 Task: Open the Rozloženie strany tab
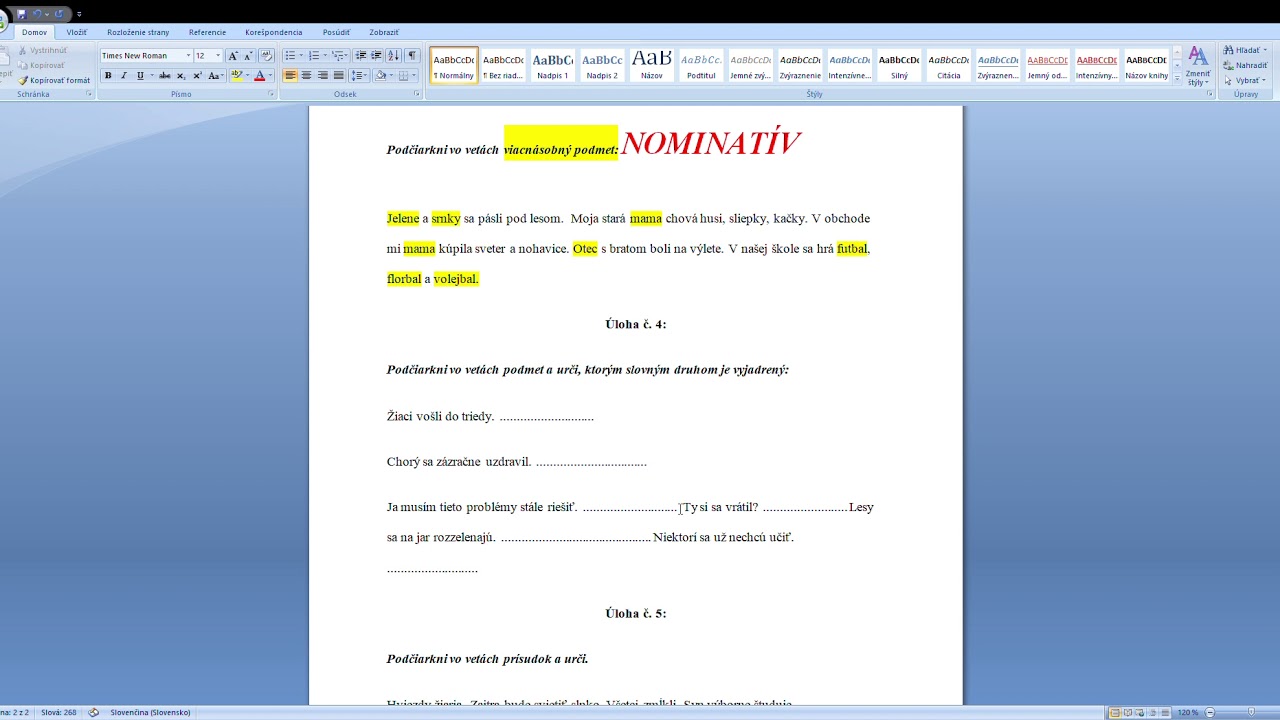click(x=138, y=32)
